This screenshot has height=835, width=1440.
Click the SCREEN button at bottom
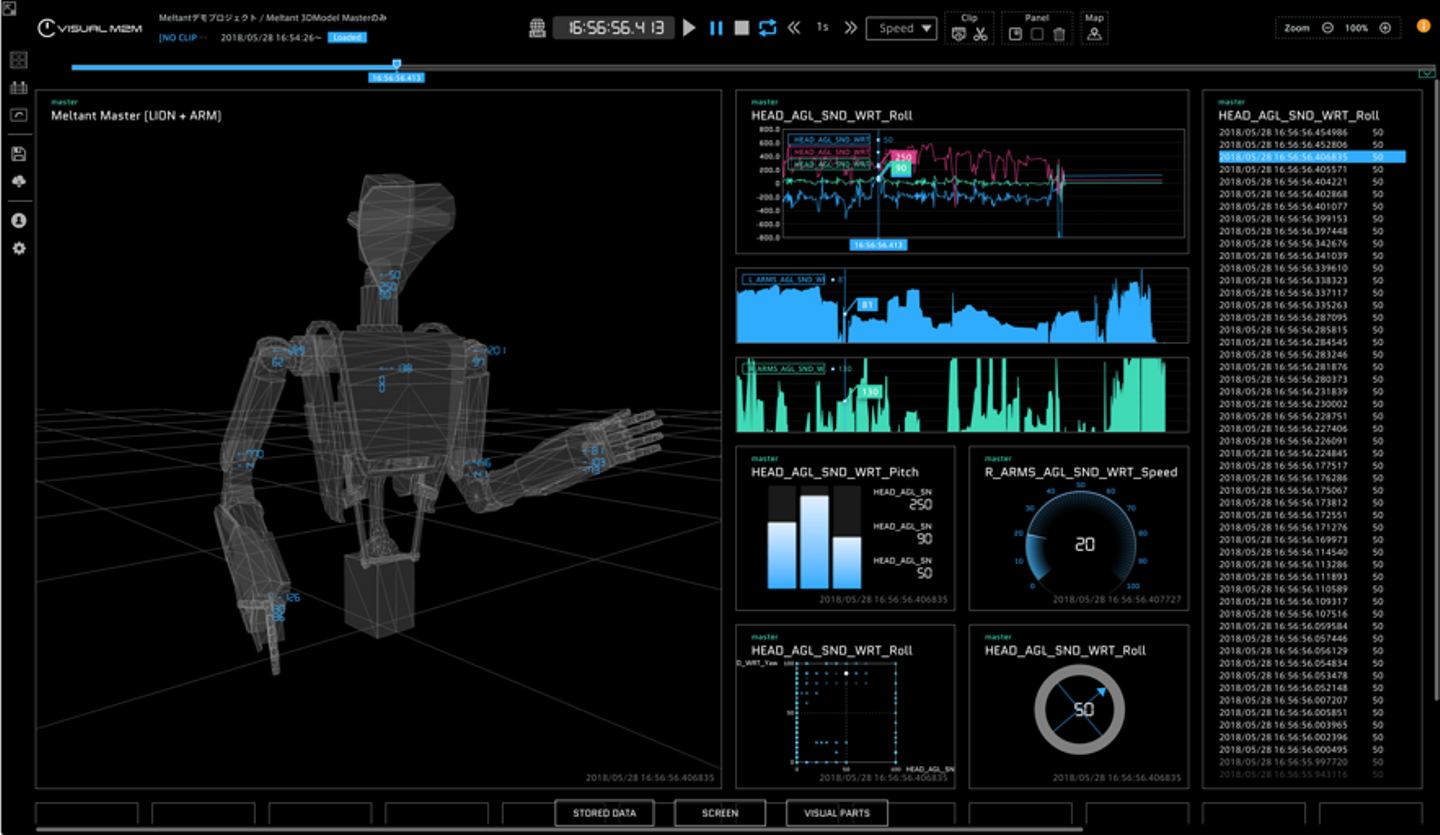point(720,813)
